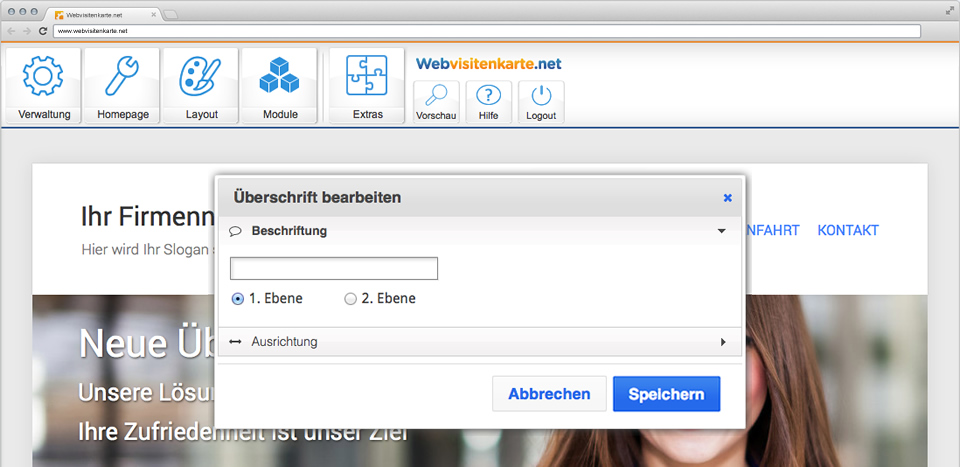
Task: Open the Layout palette tool
Action: click(x=201, y=86)
